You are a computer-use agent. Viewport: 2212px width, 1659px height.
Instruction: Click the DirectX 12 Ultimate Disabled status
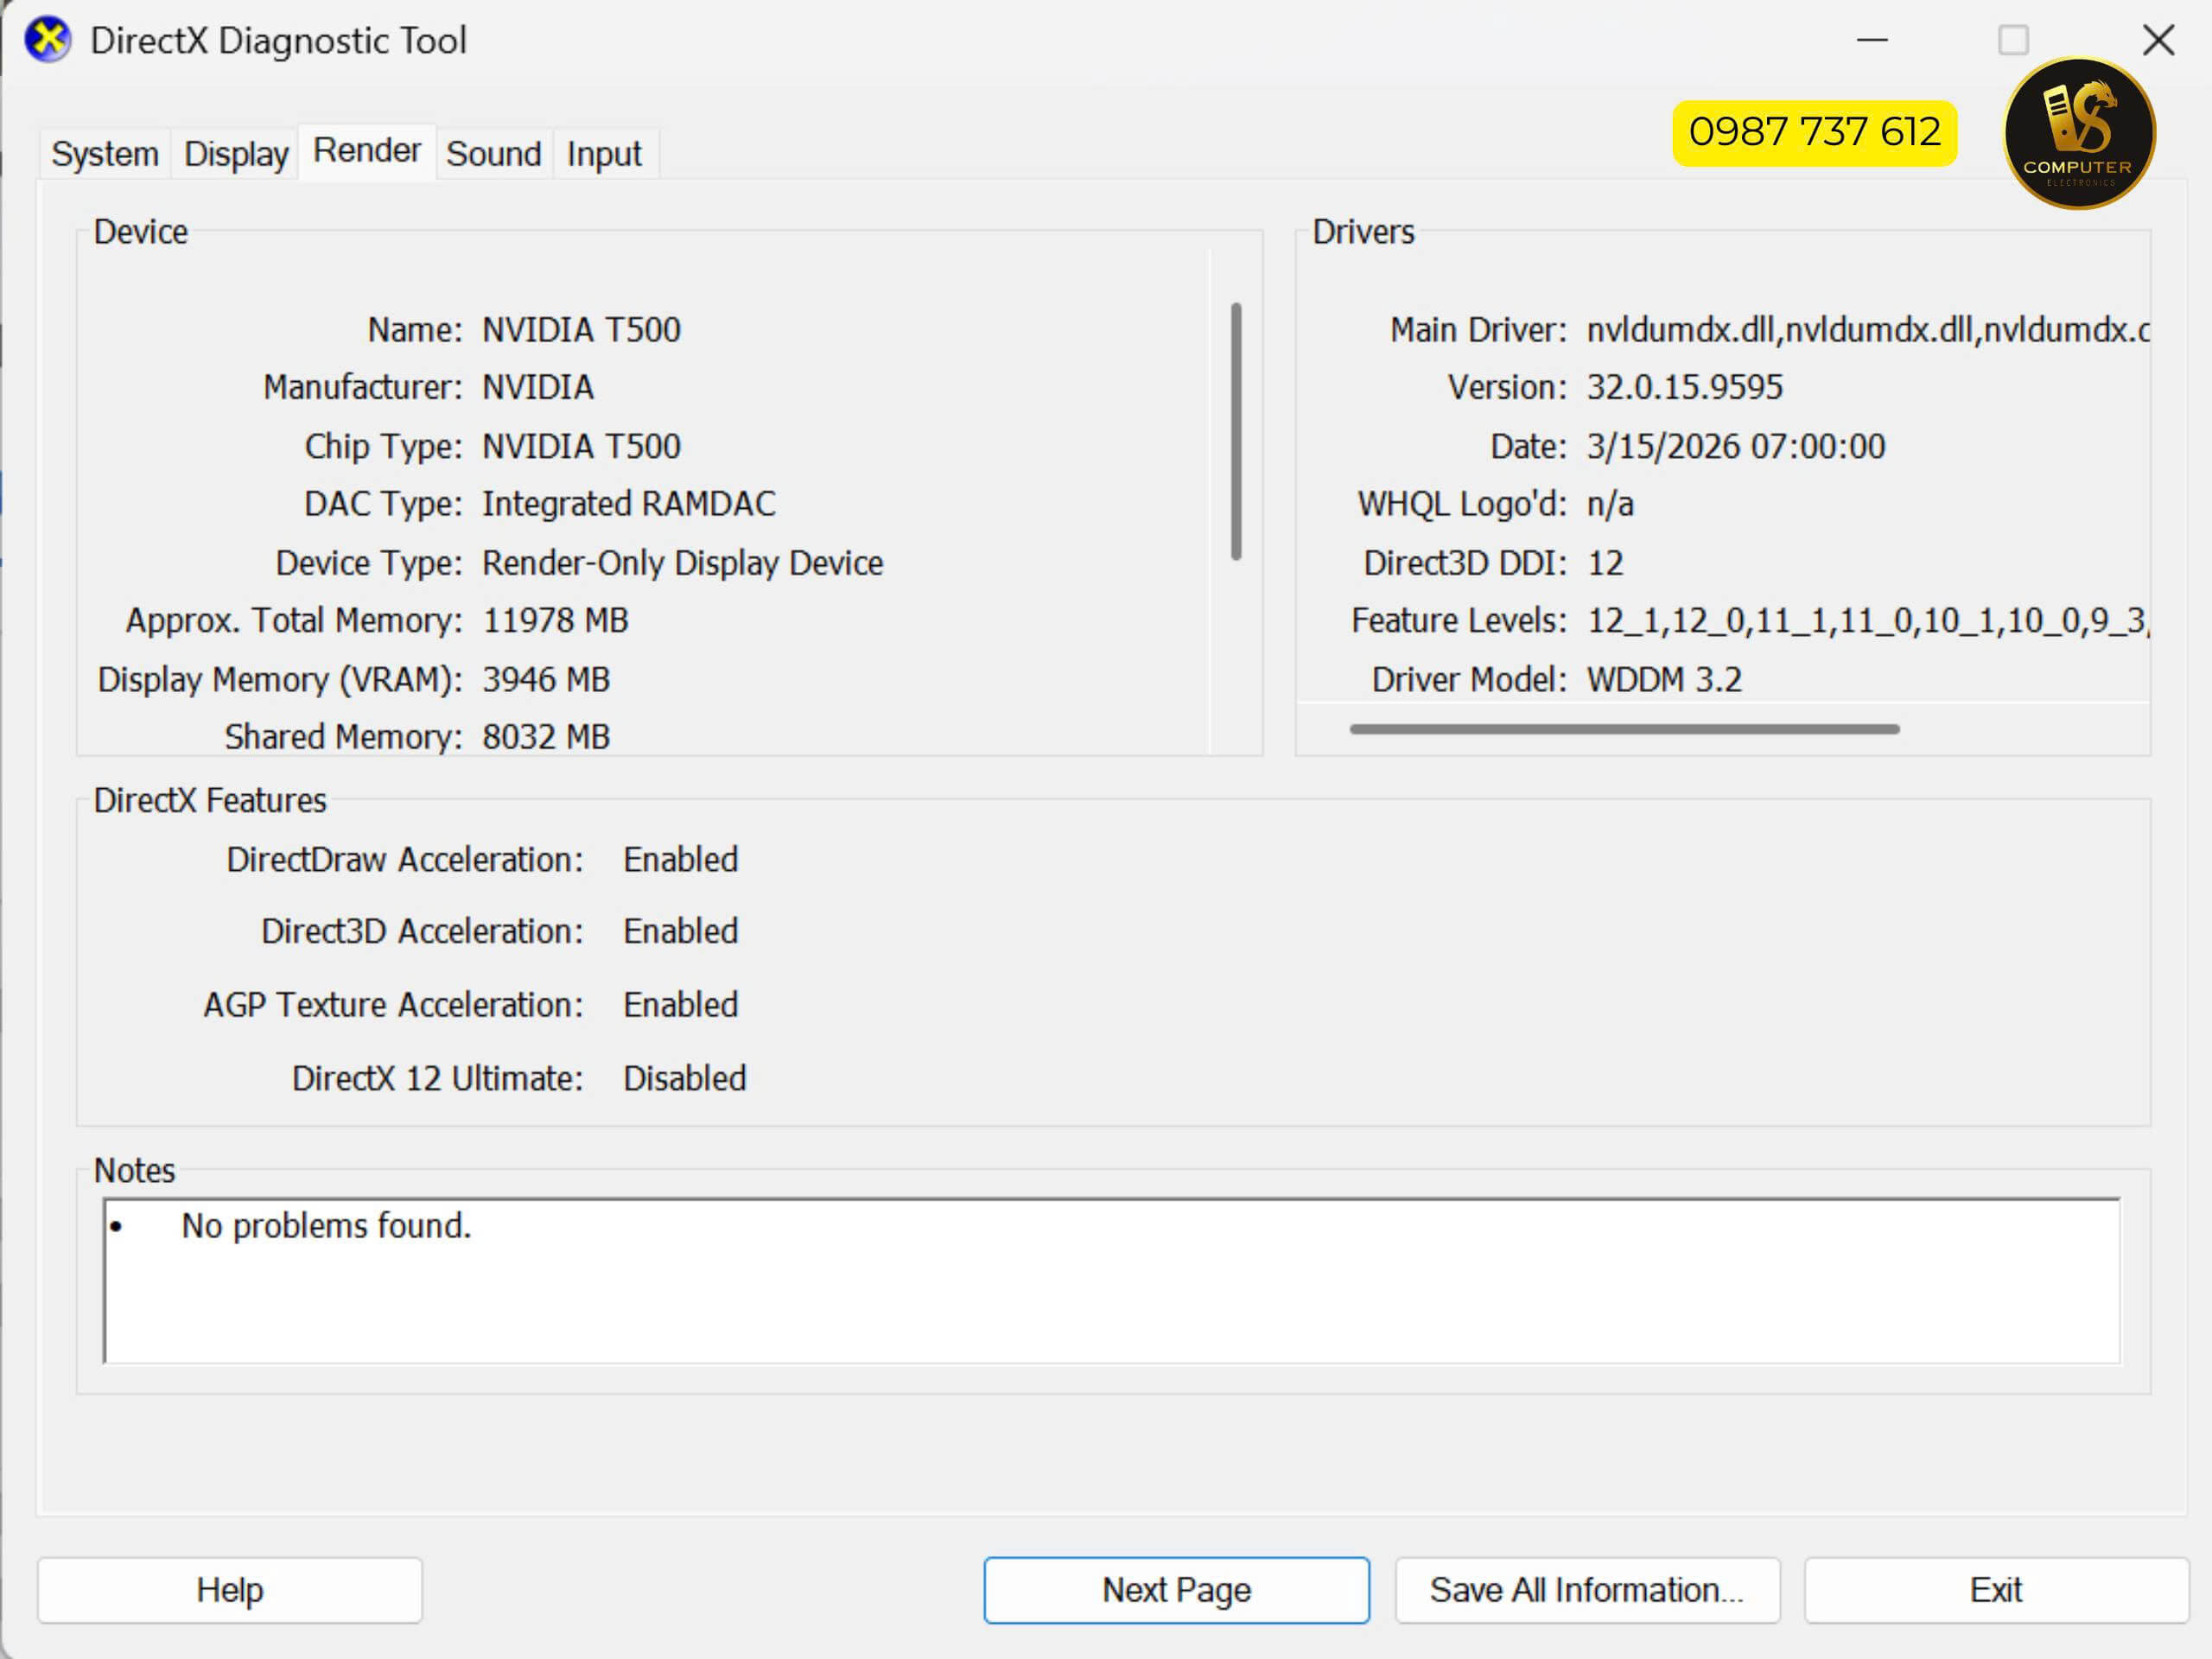click(685, 1079)
